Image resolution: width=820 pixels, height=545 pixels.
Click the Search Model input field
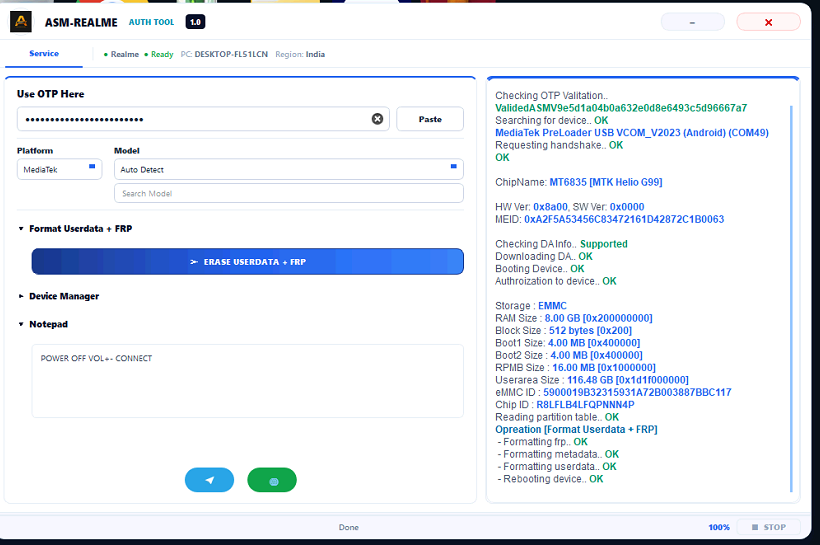click(x=289, y=193)
